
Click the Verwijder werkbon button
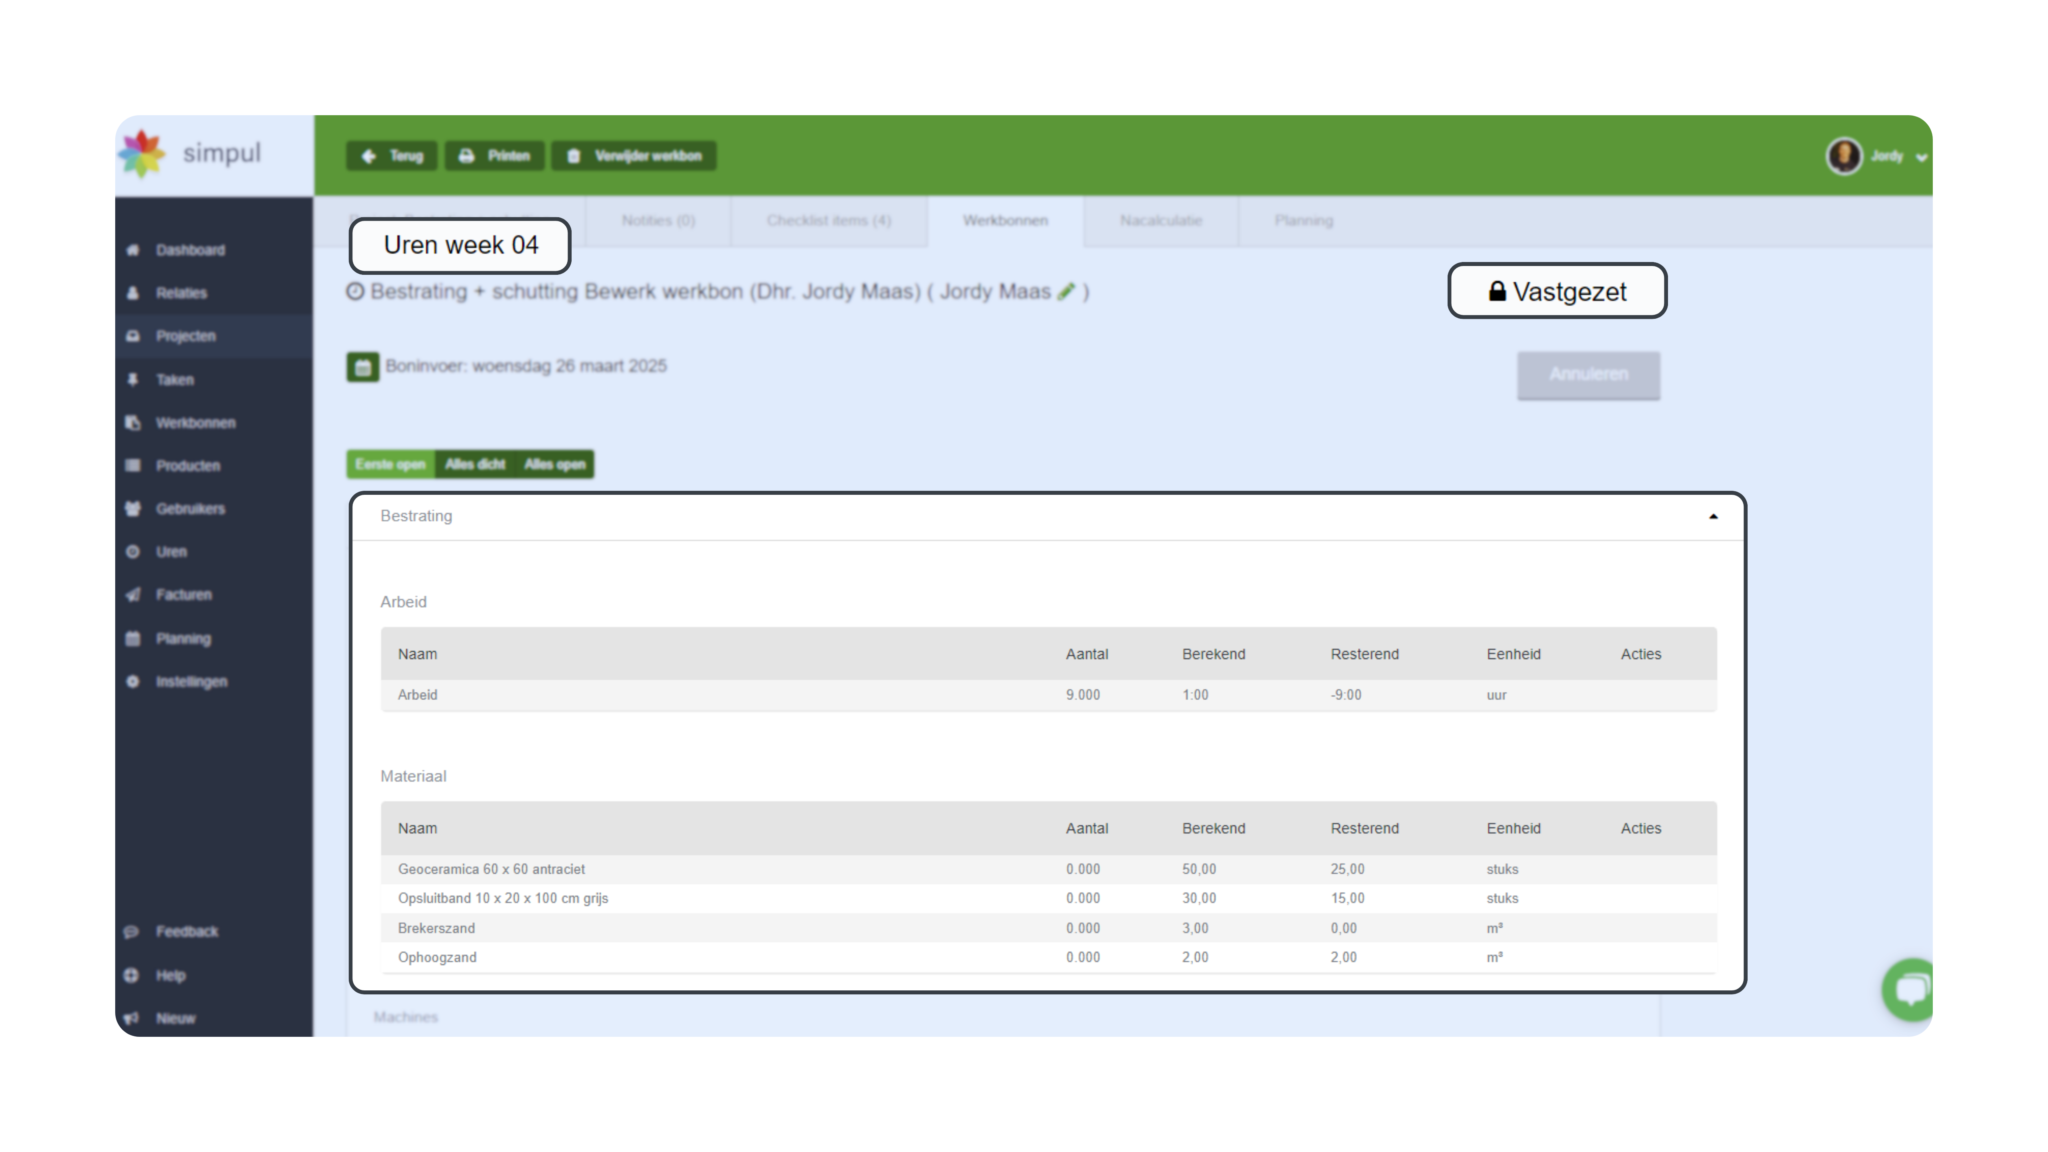pyautogui.click(x=634, y=156)
